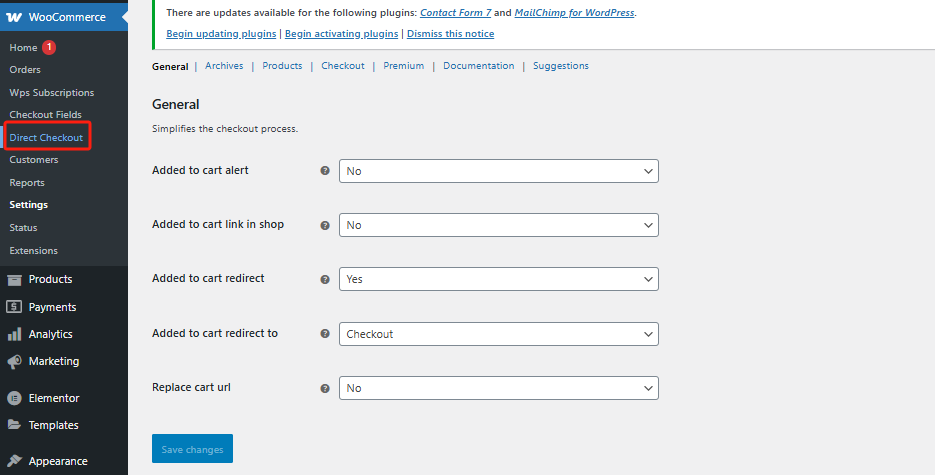Switch to the Archives tab

[x=224, y=66]
